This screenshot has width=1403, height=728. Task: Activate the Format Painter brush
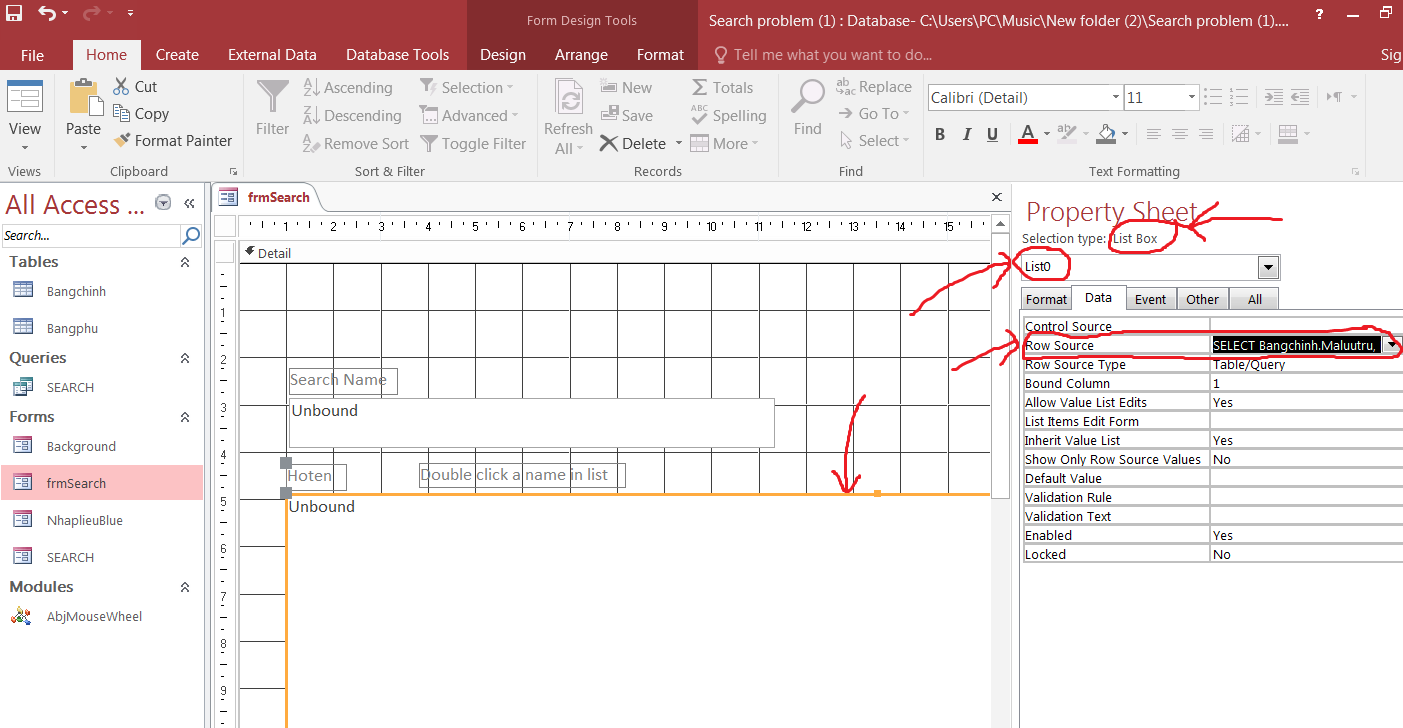tap(172, 141)
